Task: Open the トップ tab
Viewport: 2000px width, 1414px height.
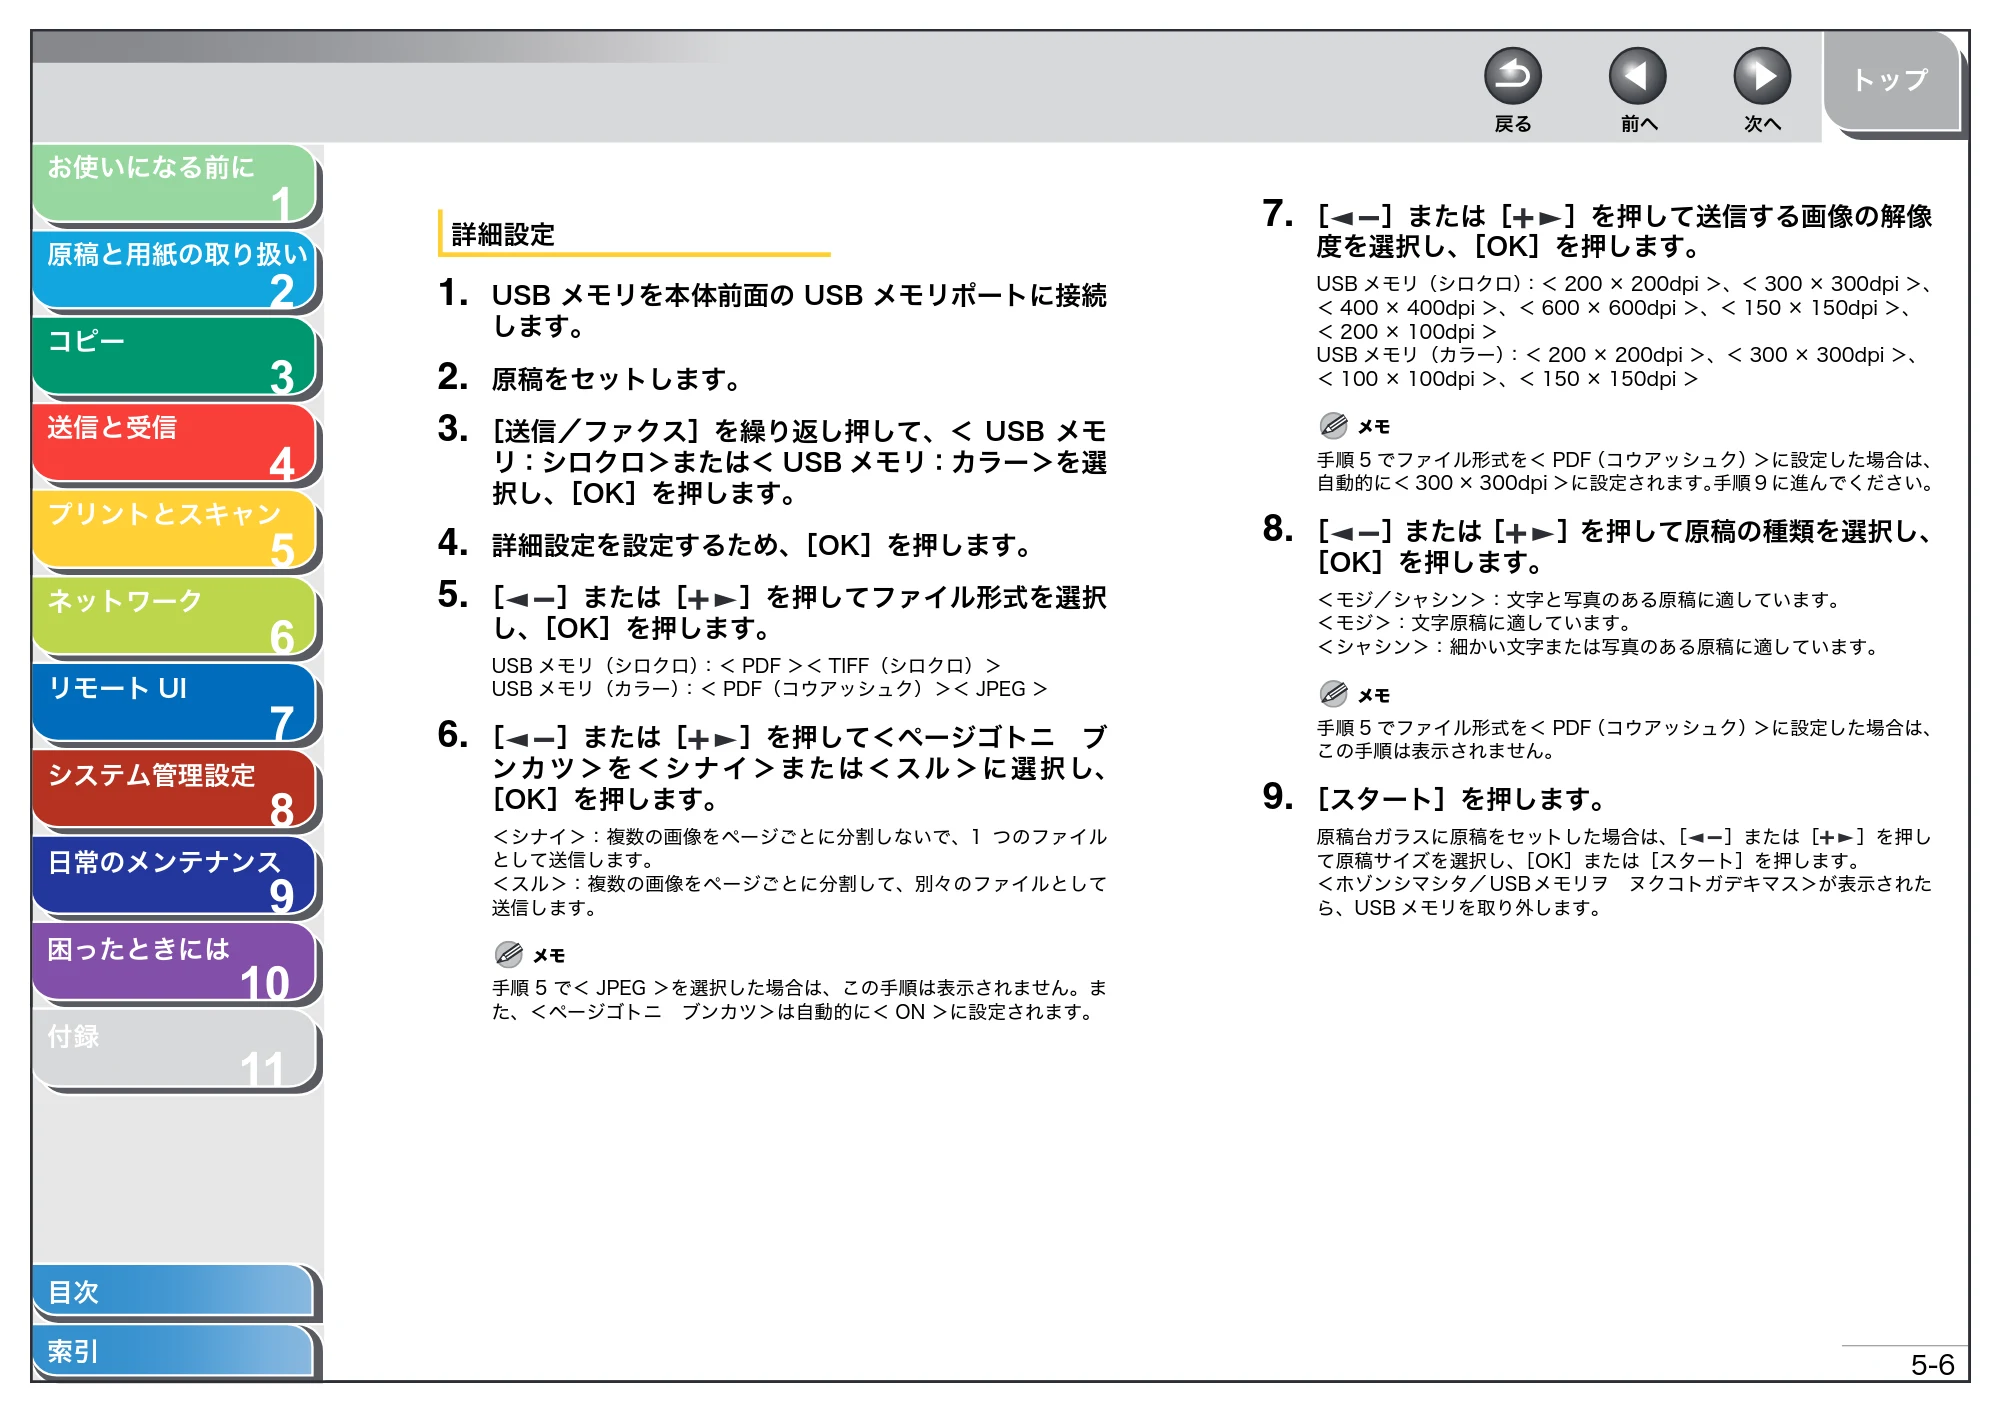Action: point(1891,81)
